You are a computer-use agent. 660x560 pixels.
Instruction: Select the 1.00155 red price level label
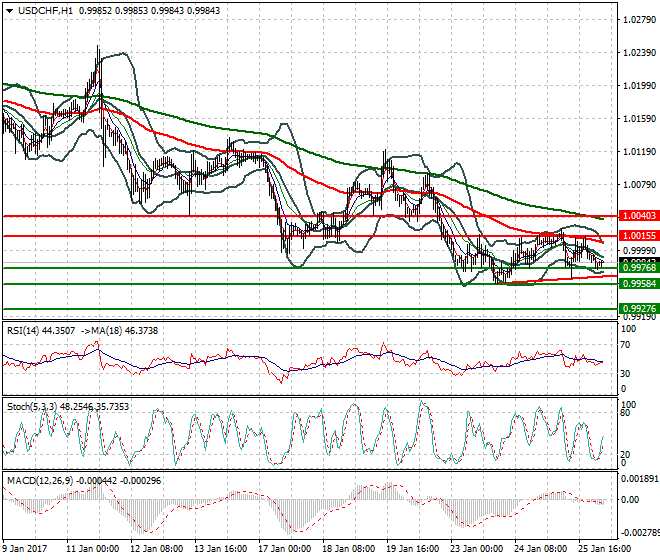click(x=639, y=236)
